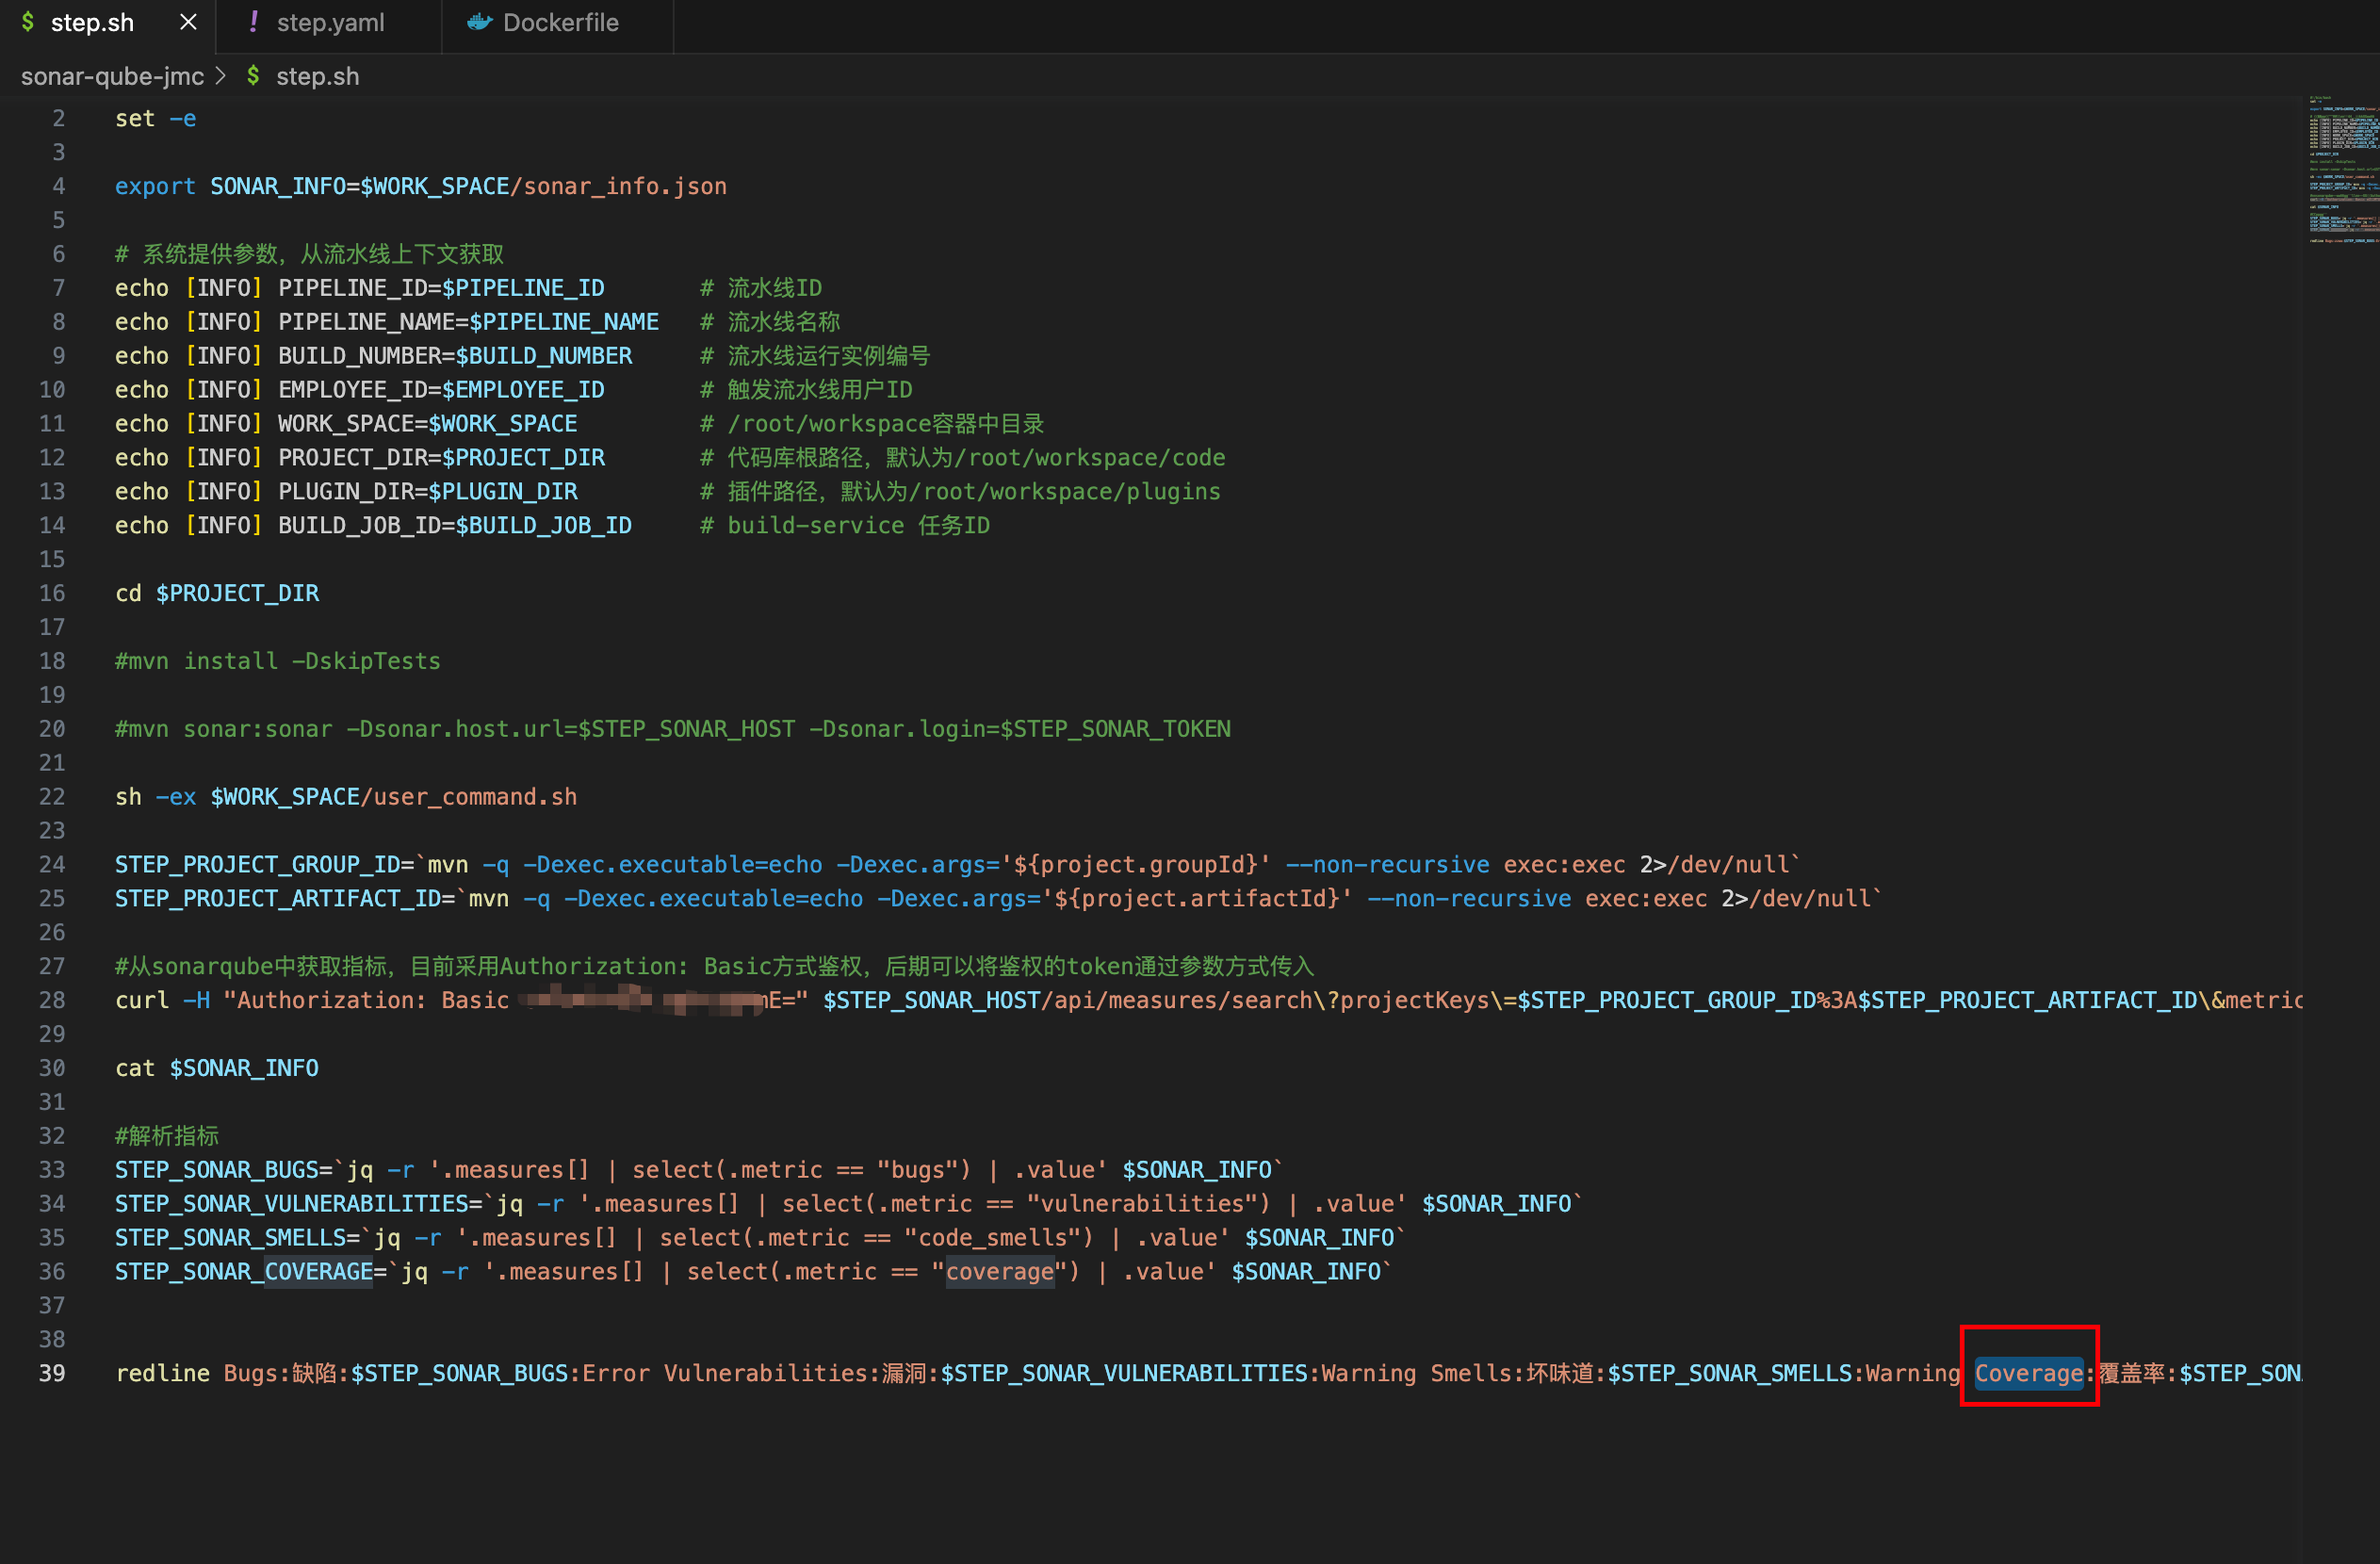This screenshot has width=2380, height=1564.
Task: Click '$WORK_SPACE' variable on line 11
Action: (x=503, y=424)
